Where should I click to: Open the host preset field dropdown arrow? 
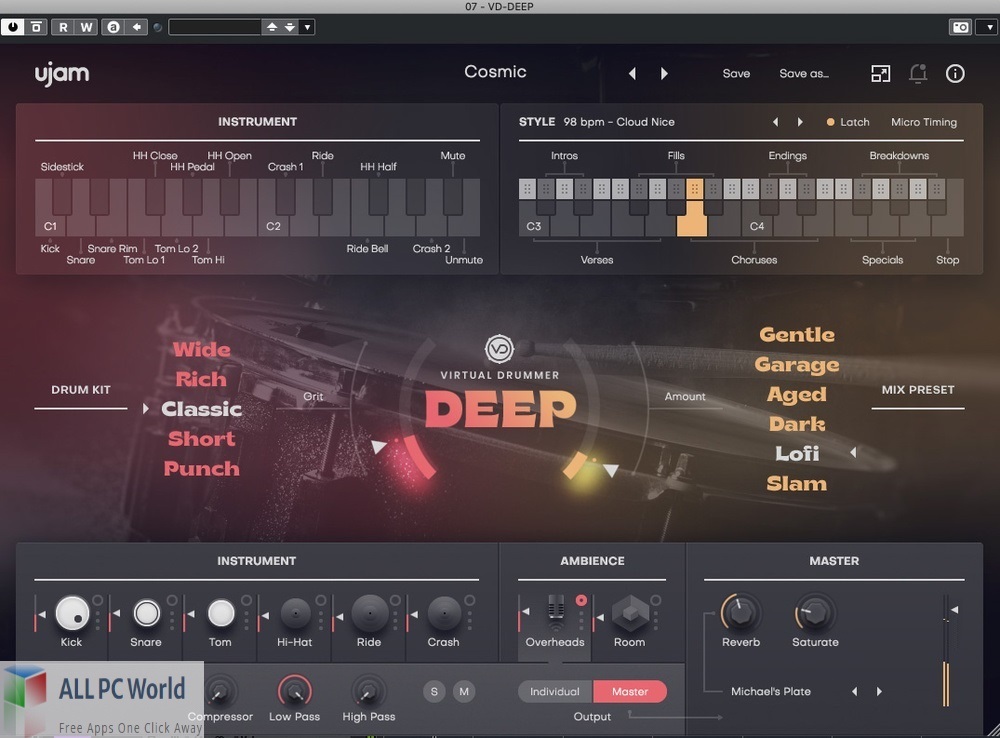click(307, 27)
